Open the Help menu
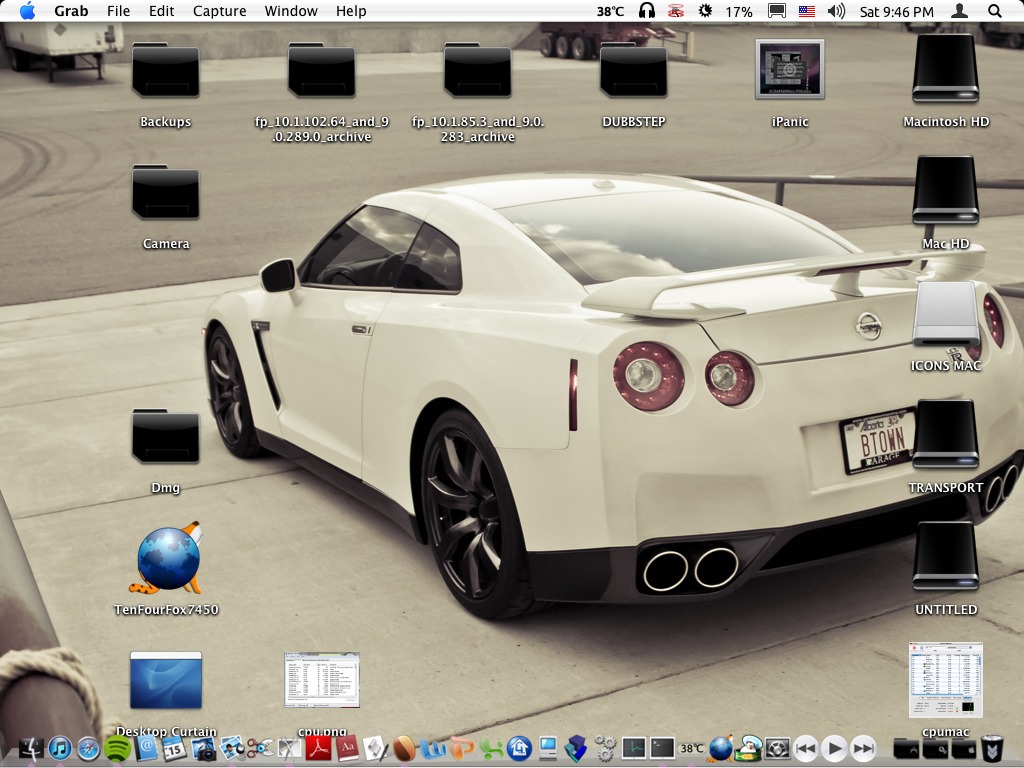 click(x=351, y=11)
